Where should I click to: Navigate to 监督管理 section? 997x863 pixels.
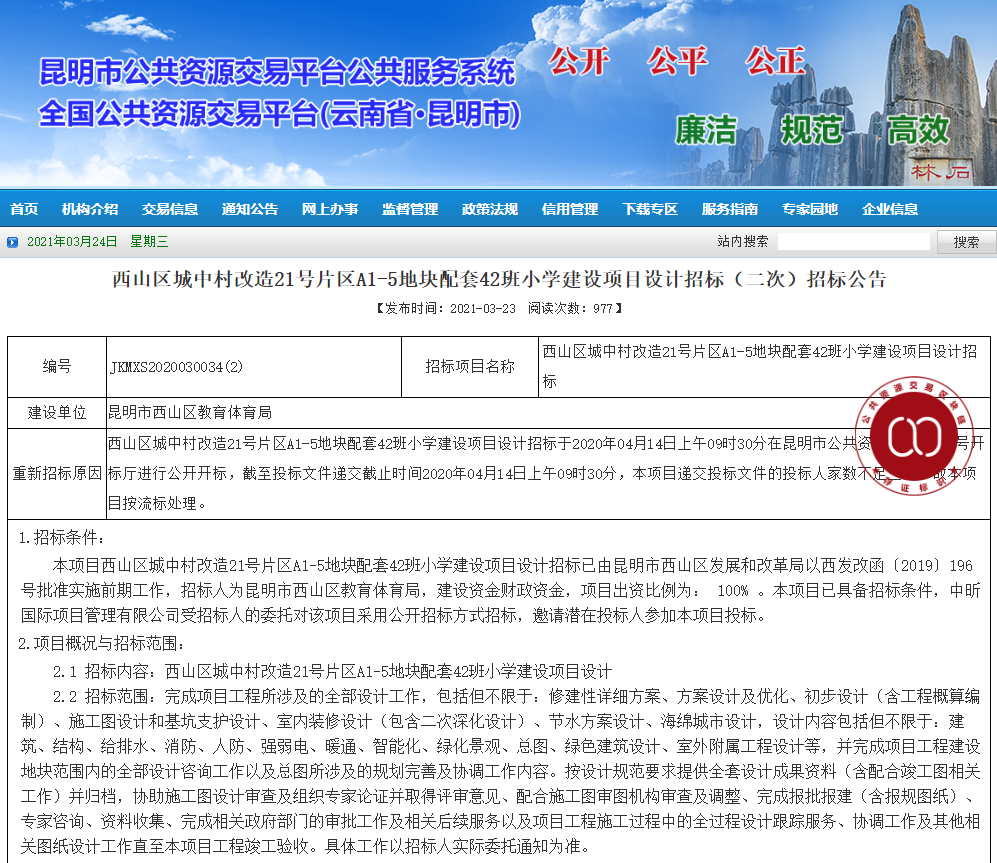410,209
